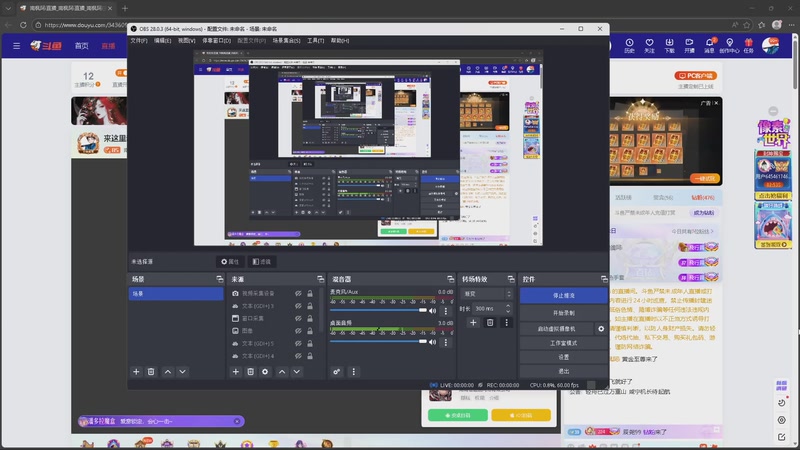The height and width of the screenshot is (450, 800).
Task: Click start virtual camera button
Action: [x=556, y=329]
